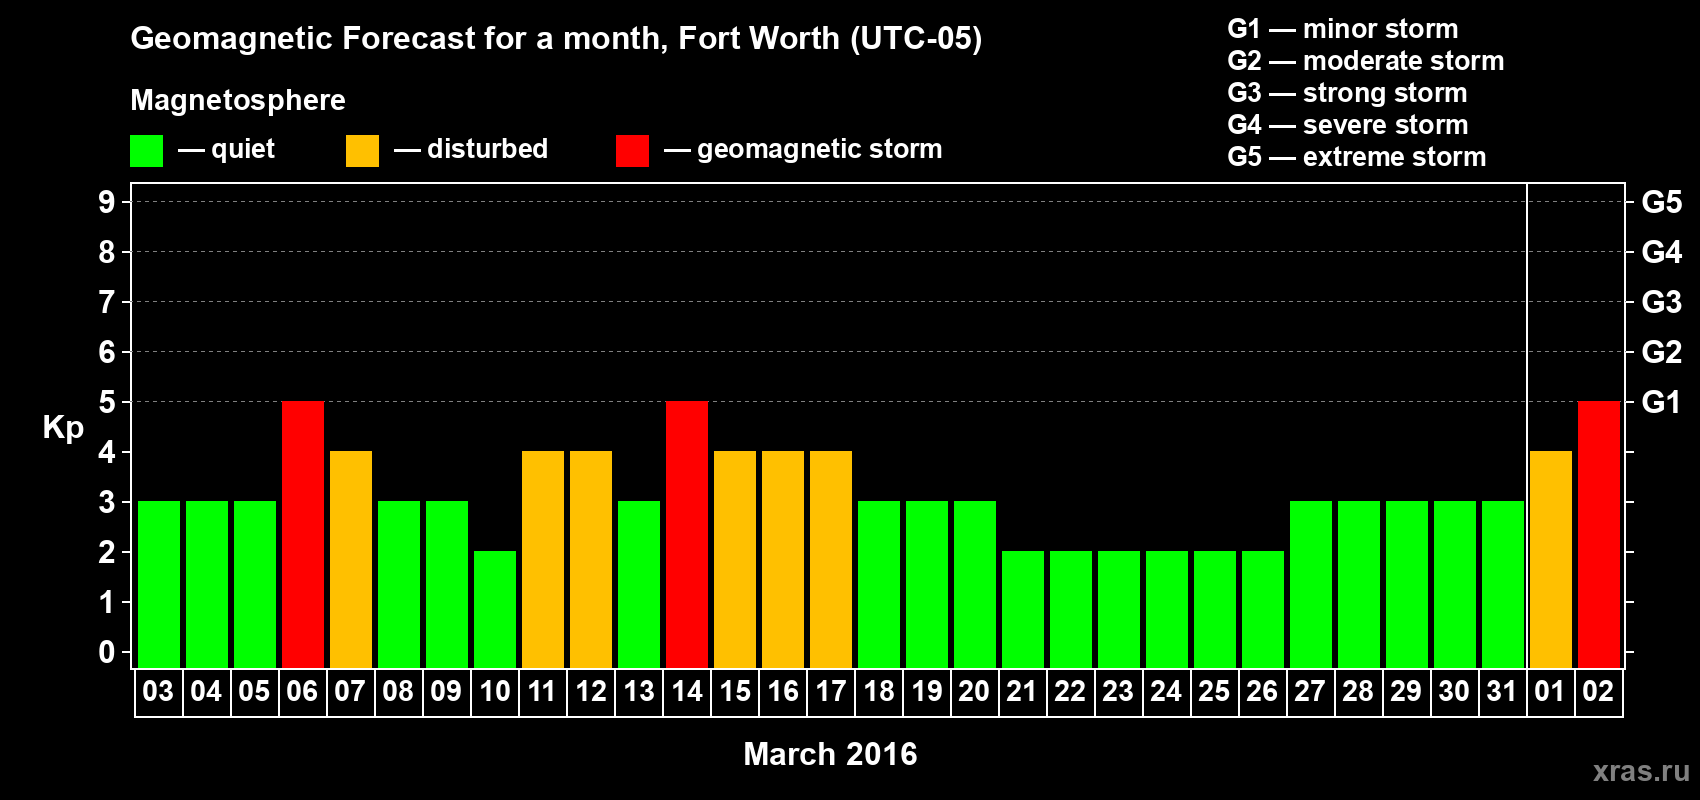This screenshot has width=1700, height=800.
Task: Click the orange bar for March 16
Action: [x=783, y=559]
